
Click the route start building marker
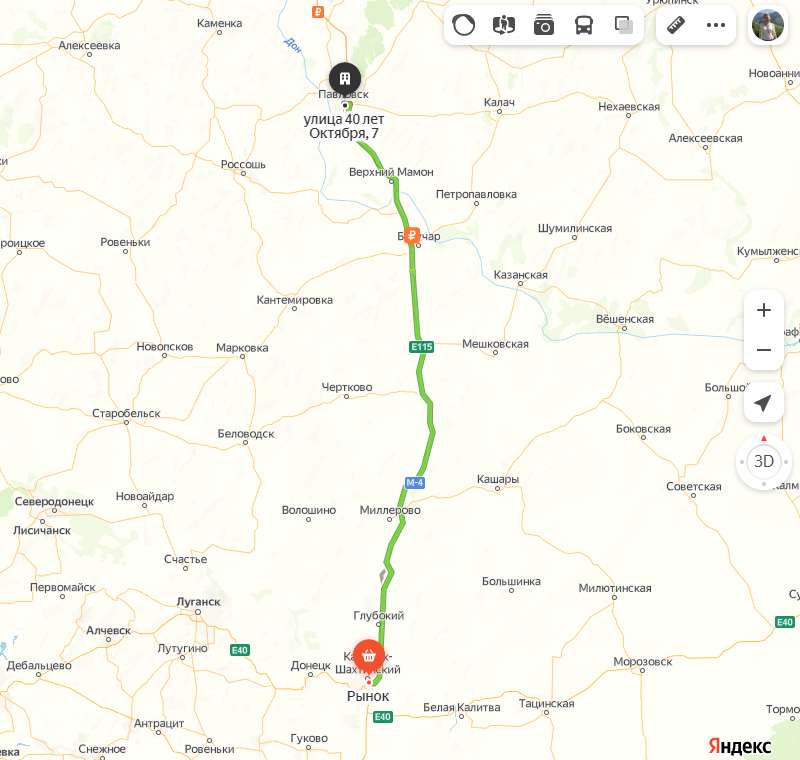[345, 79]
